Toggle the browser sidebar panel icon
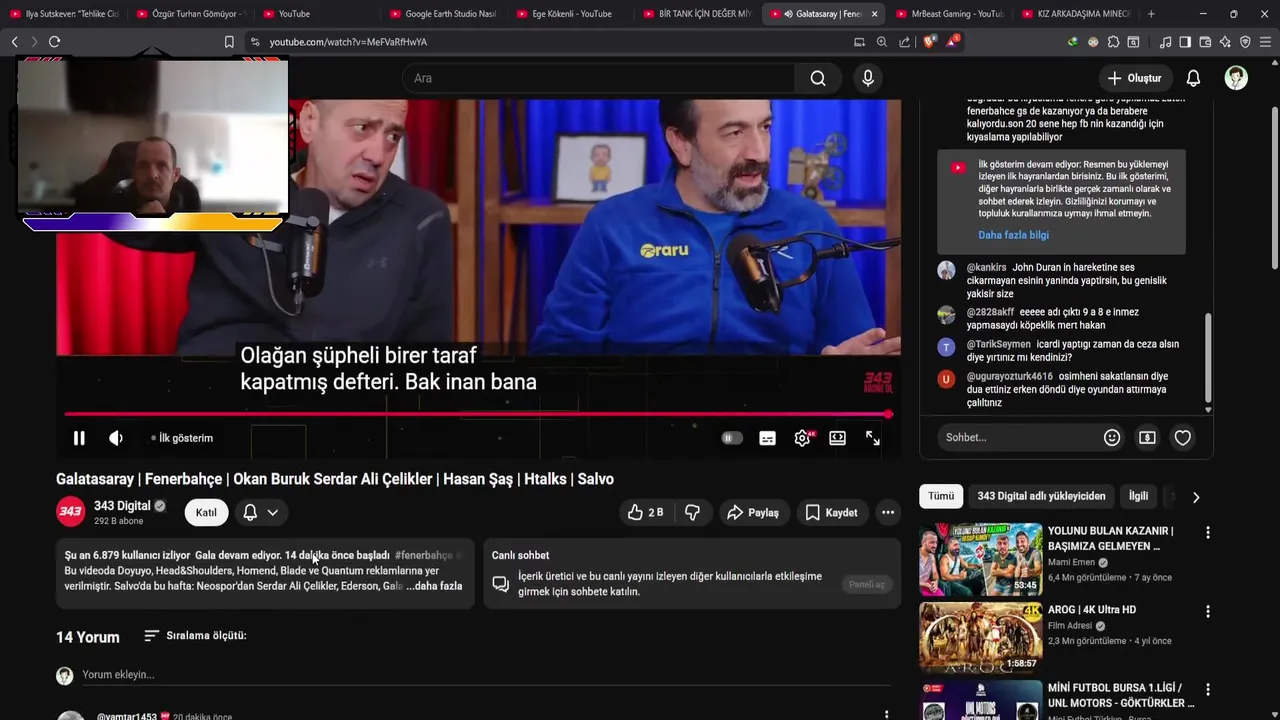The image size is (1280, 720). click(1185, 42)
